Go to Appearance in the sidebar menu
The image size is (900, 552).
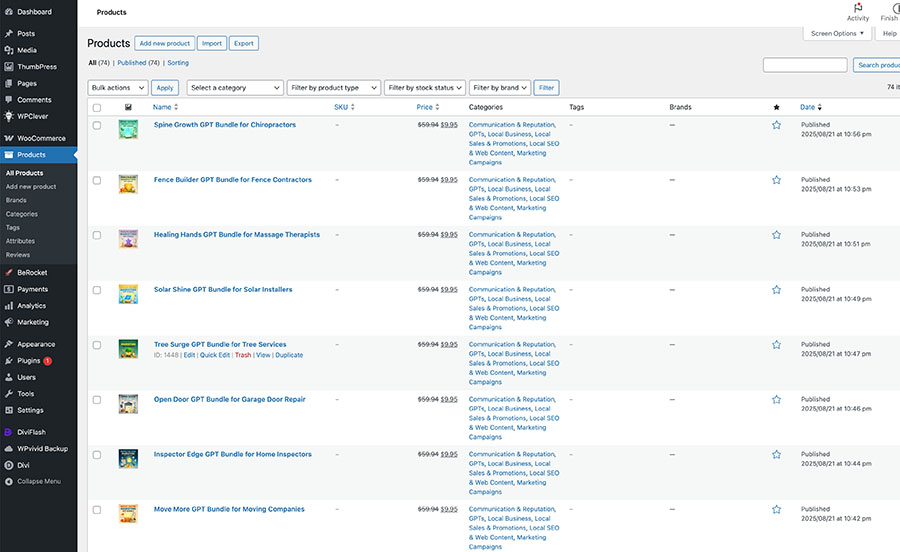coord(36,344)
